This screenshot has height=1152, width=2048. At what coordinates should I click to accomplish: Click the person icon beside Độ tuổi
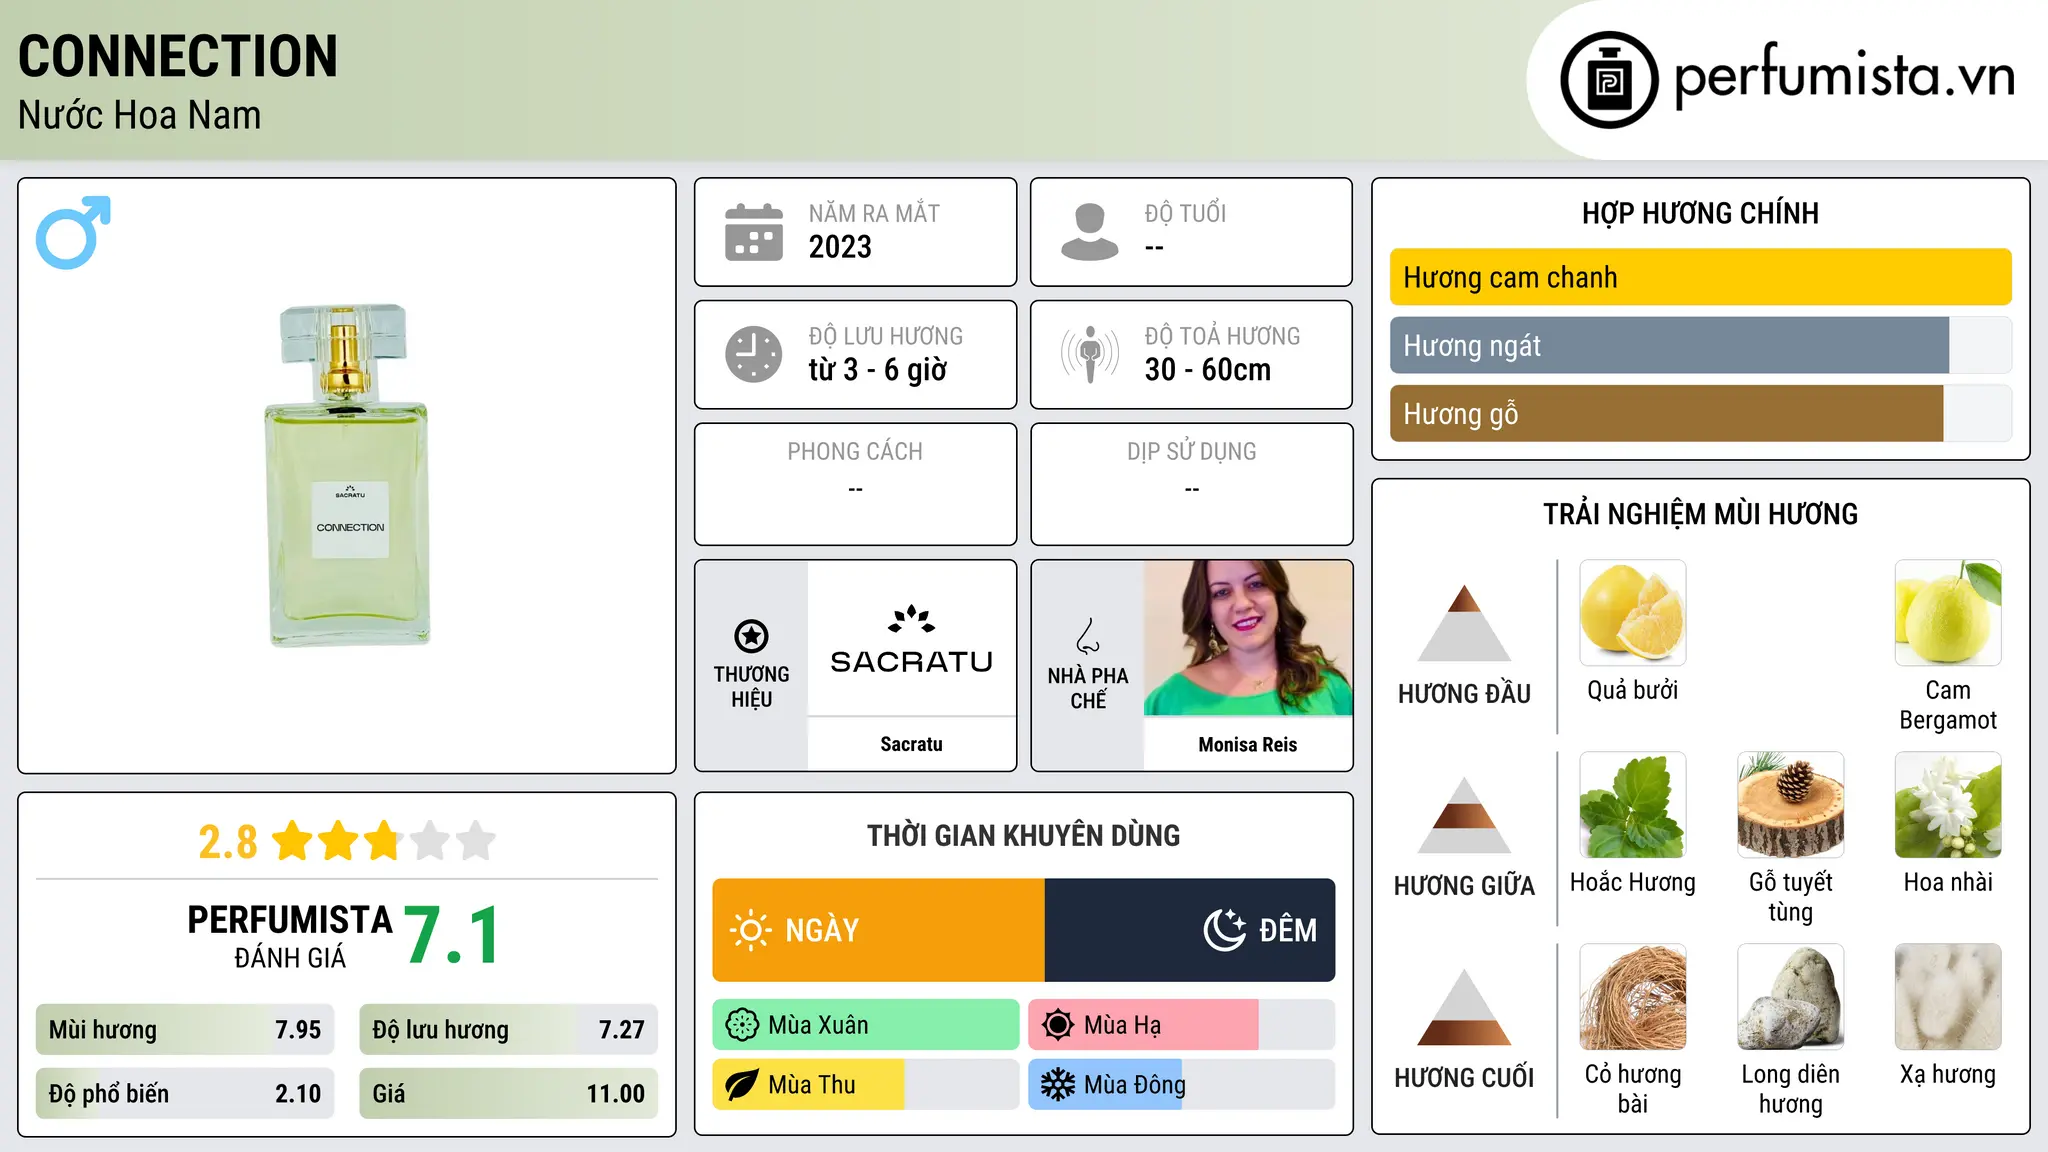(1090, 232)
